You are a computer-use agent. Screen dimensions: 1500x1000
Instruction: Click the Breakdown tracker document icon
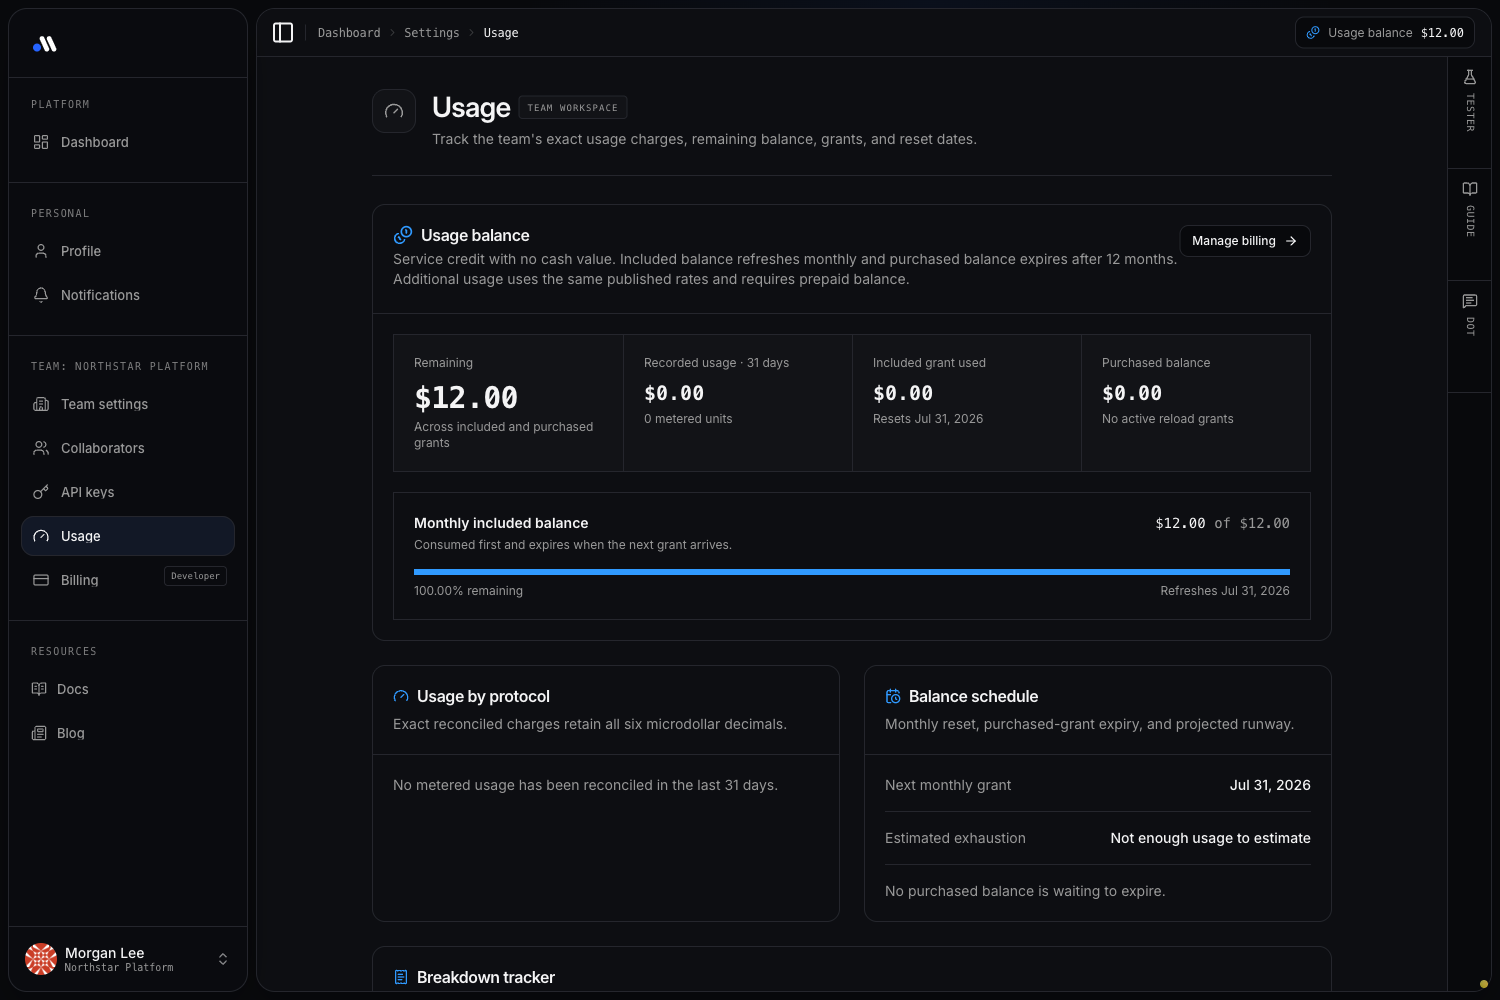(401, 977)
